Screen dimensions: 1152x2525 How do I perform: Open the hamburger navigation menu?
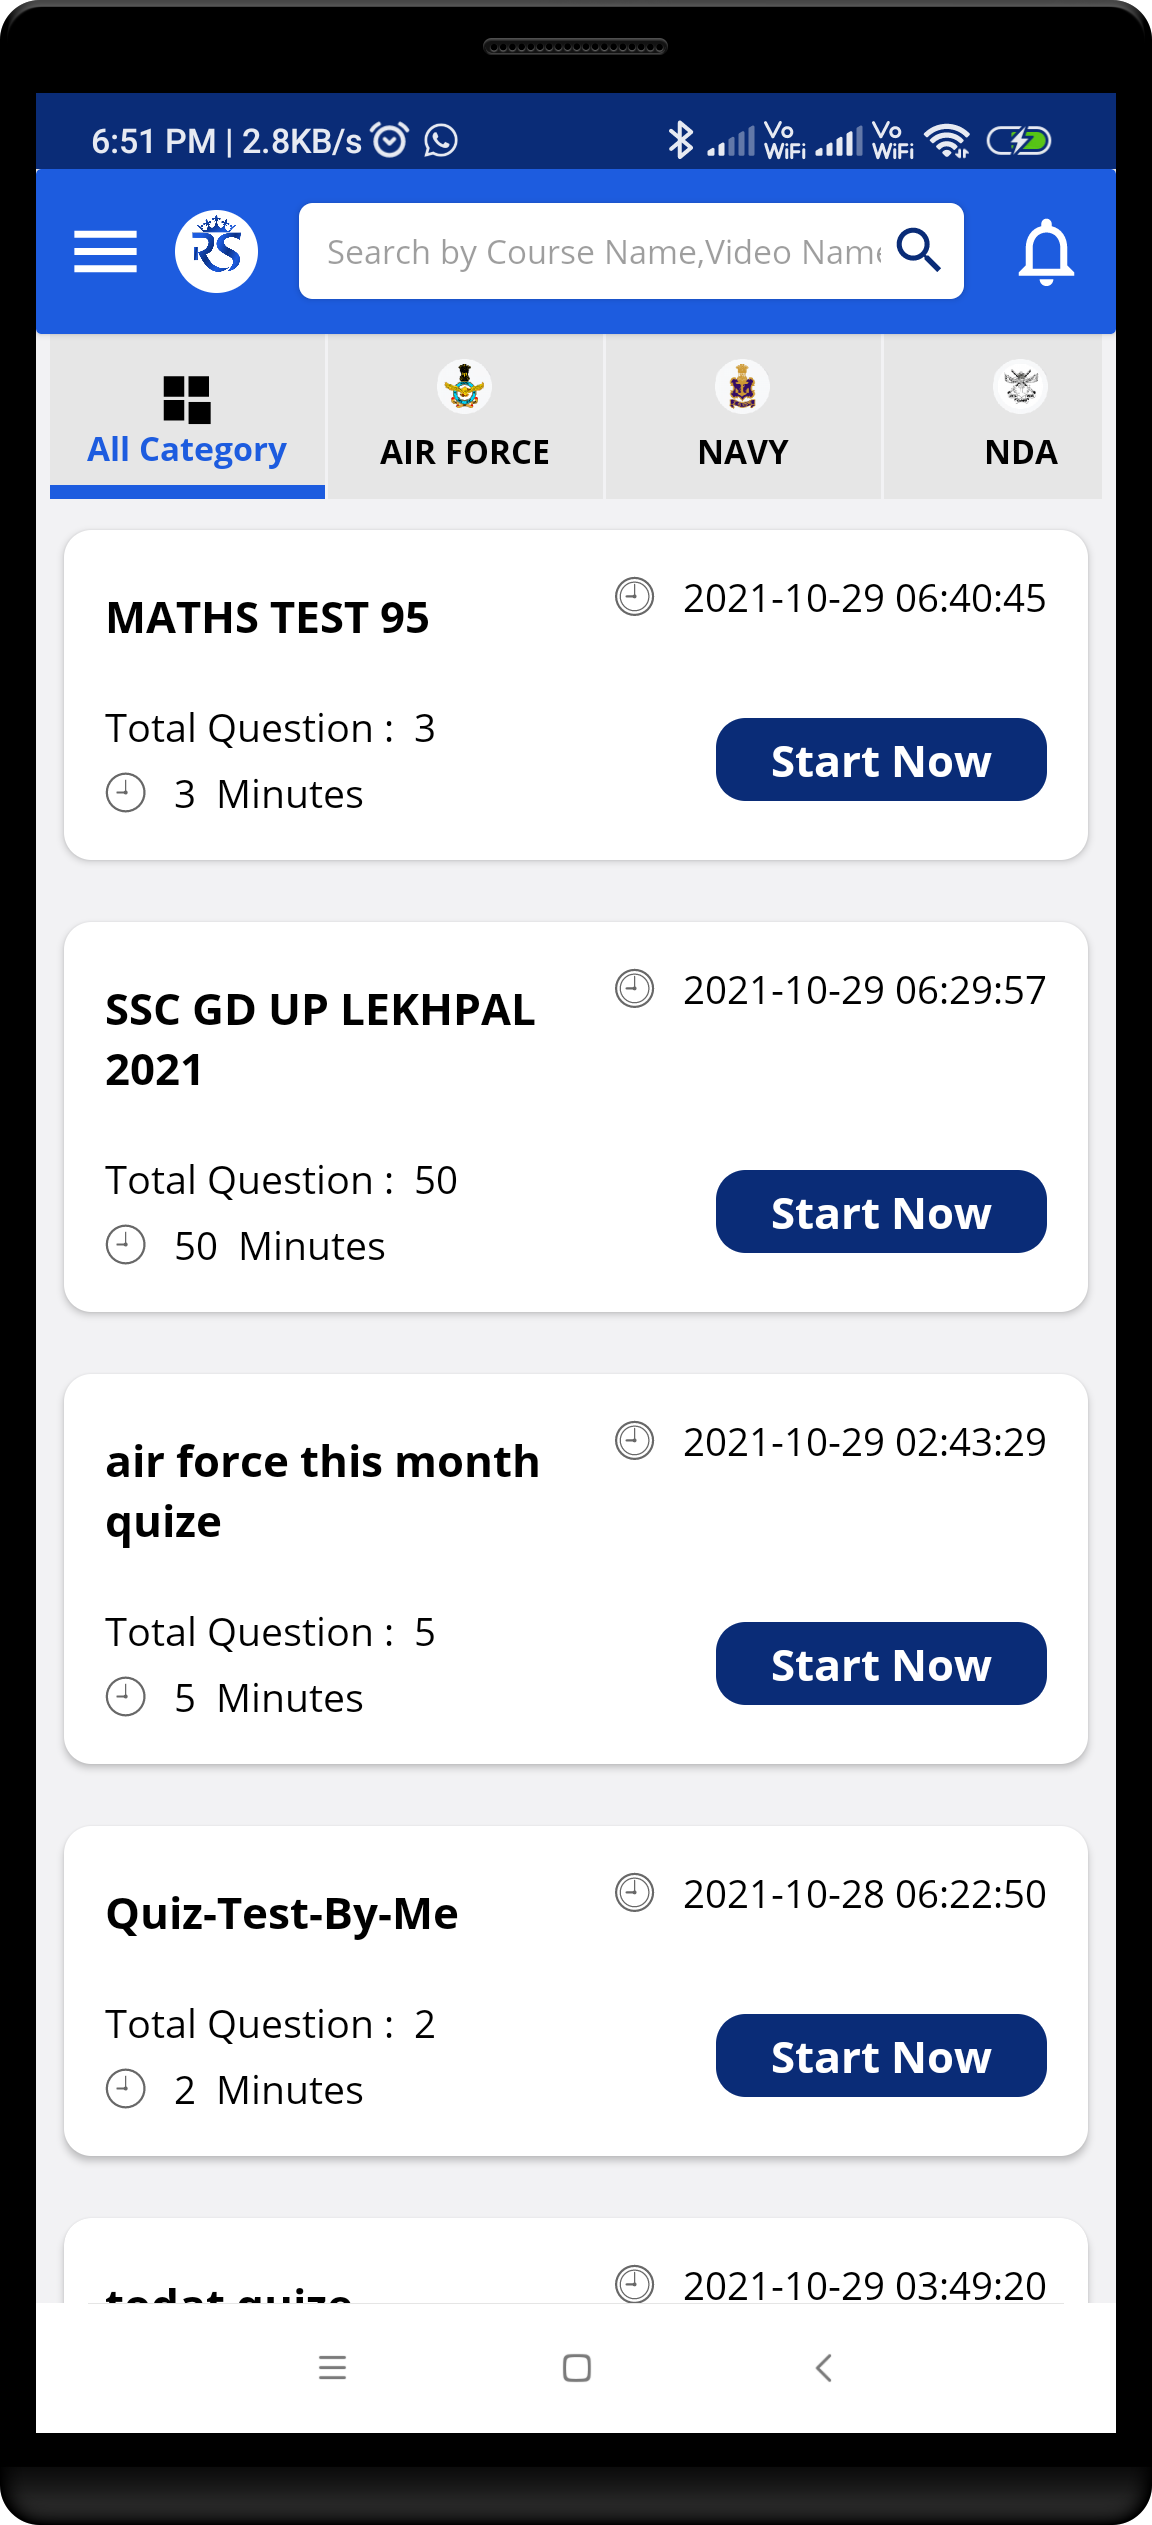point(105,251)
